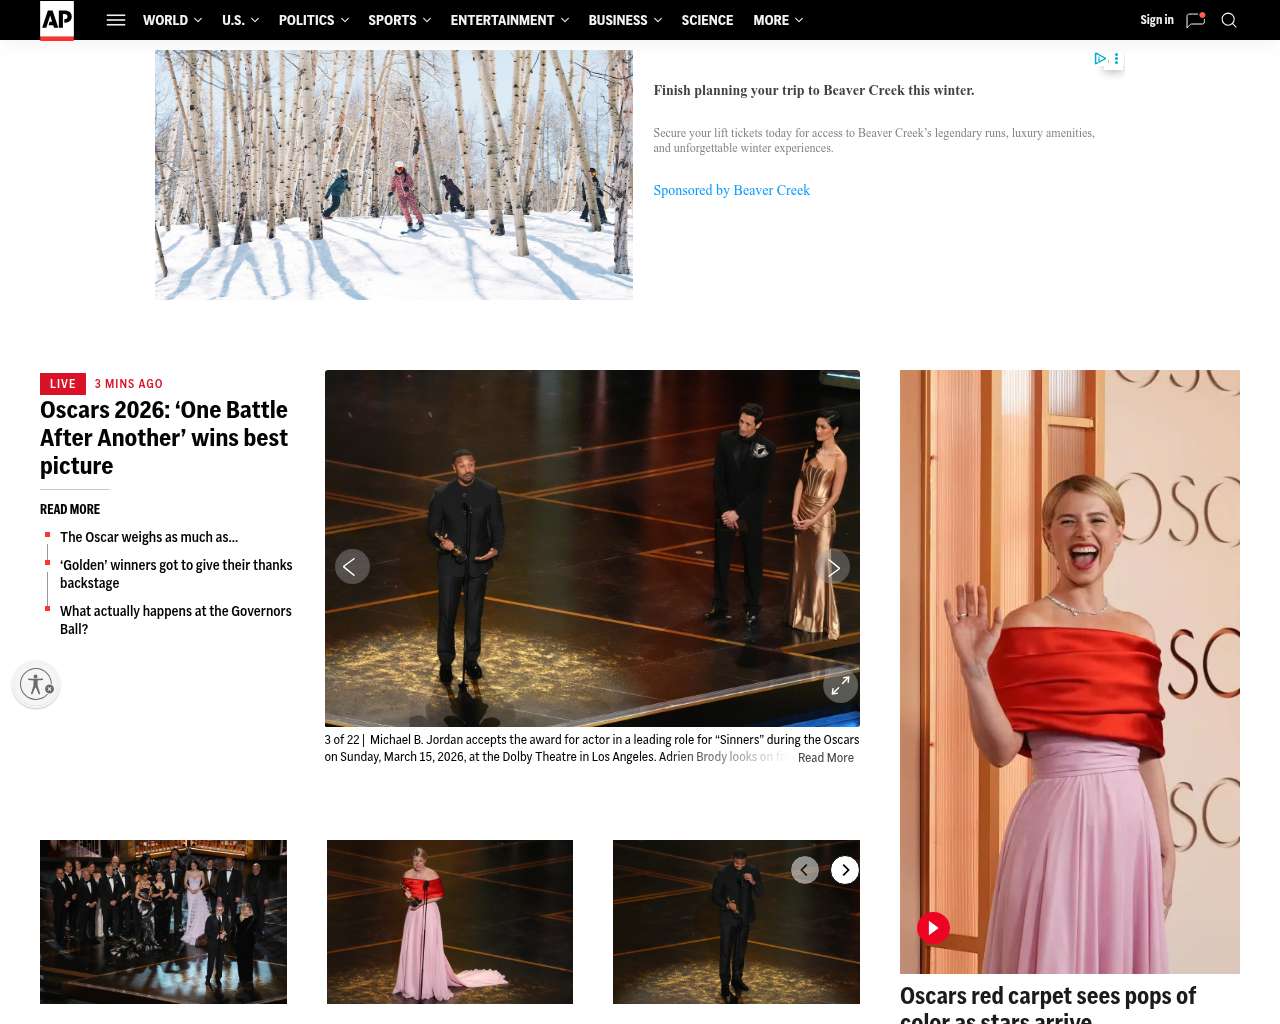1280x1024 pixels.
Task: Go to previous photo in main gallery
Action: 352,567
